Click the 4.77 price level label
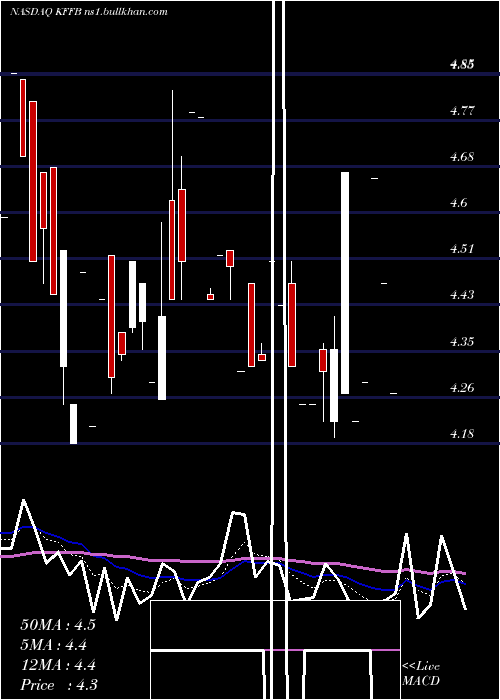Screen dimensions: 500x700 (x=462, y=111)
